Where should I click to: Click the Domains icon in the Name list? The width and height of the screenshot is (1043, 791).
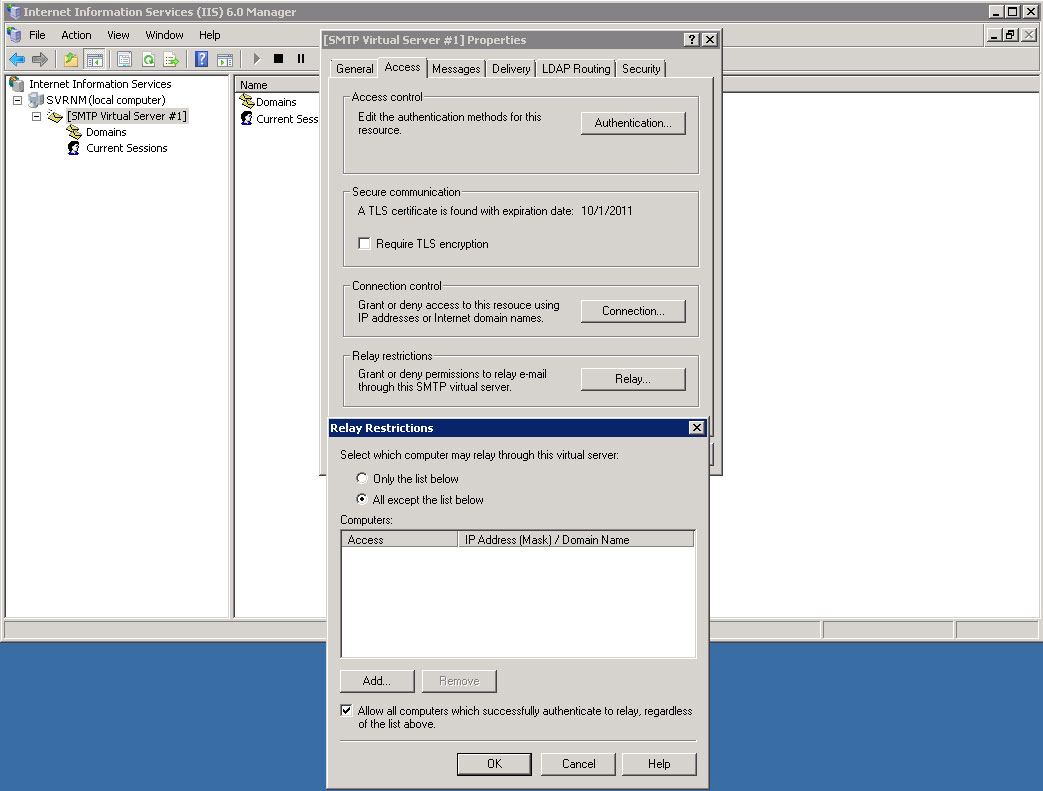[x=247, y=101]
